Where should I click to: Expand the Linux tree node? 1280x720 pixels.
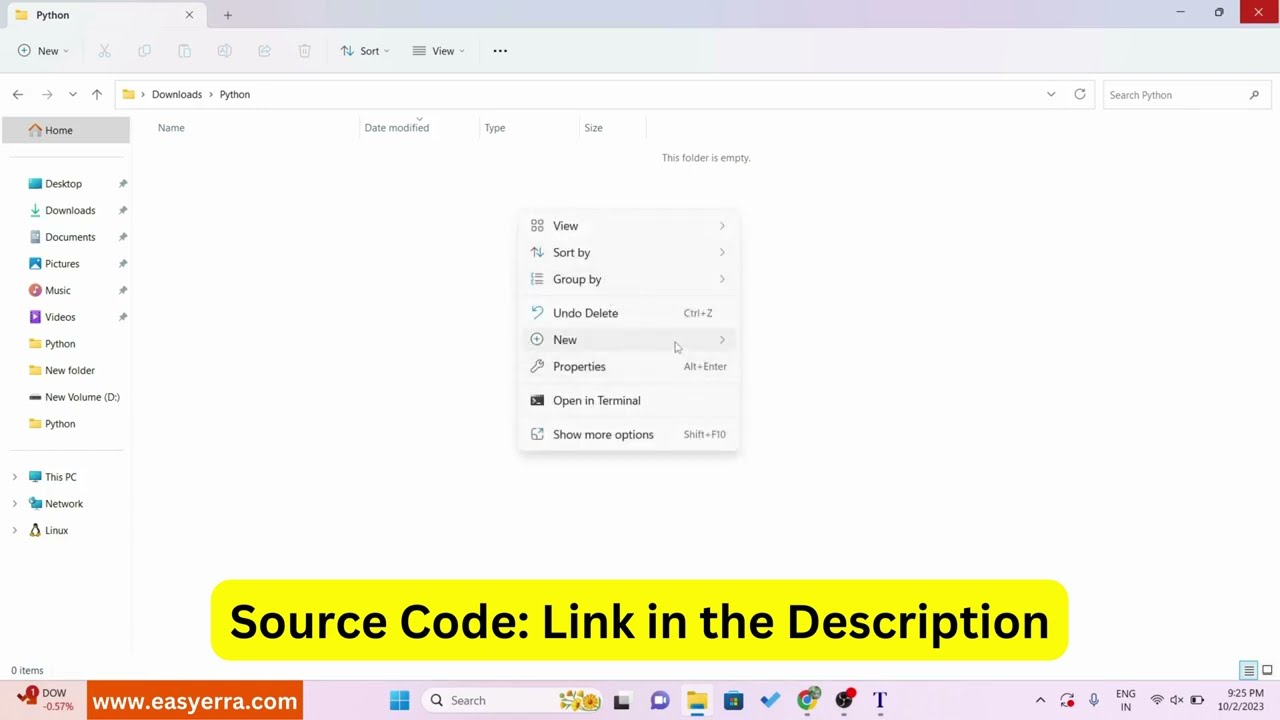click(x=14, y=530)
